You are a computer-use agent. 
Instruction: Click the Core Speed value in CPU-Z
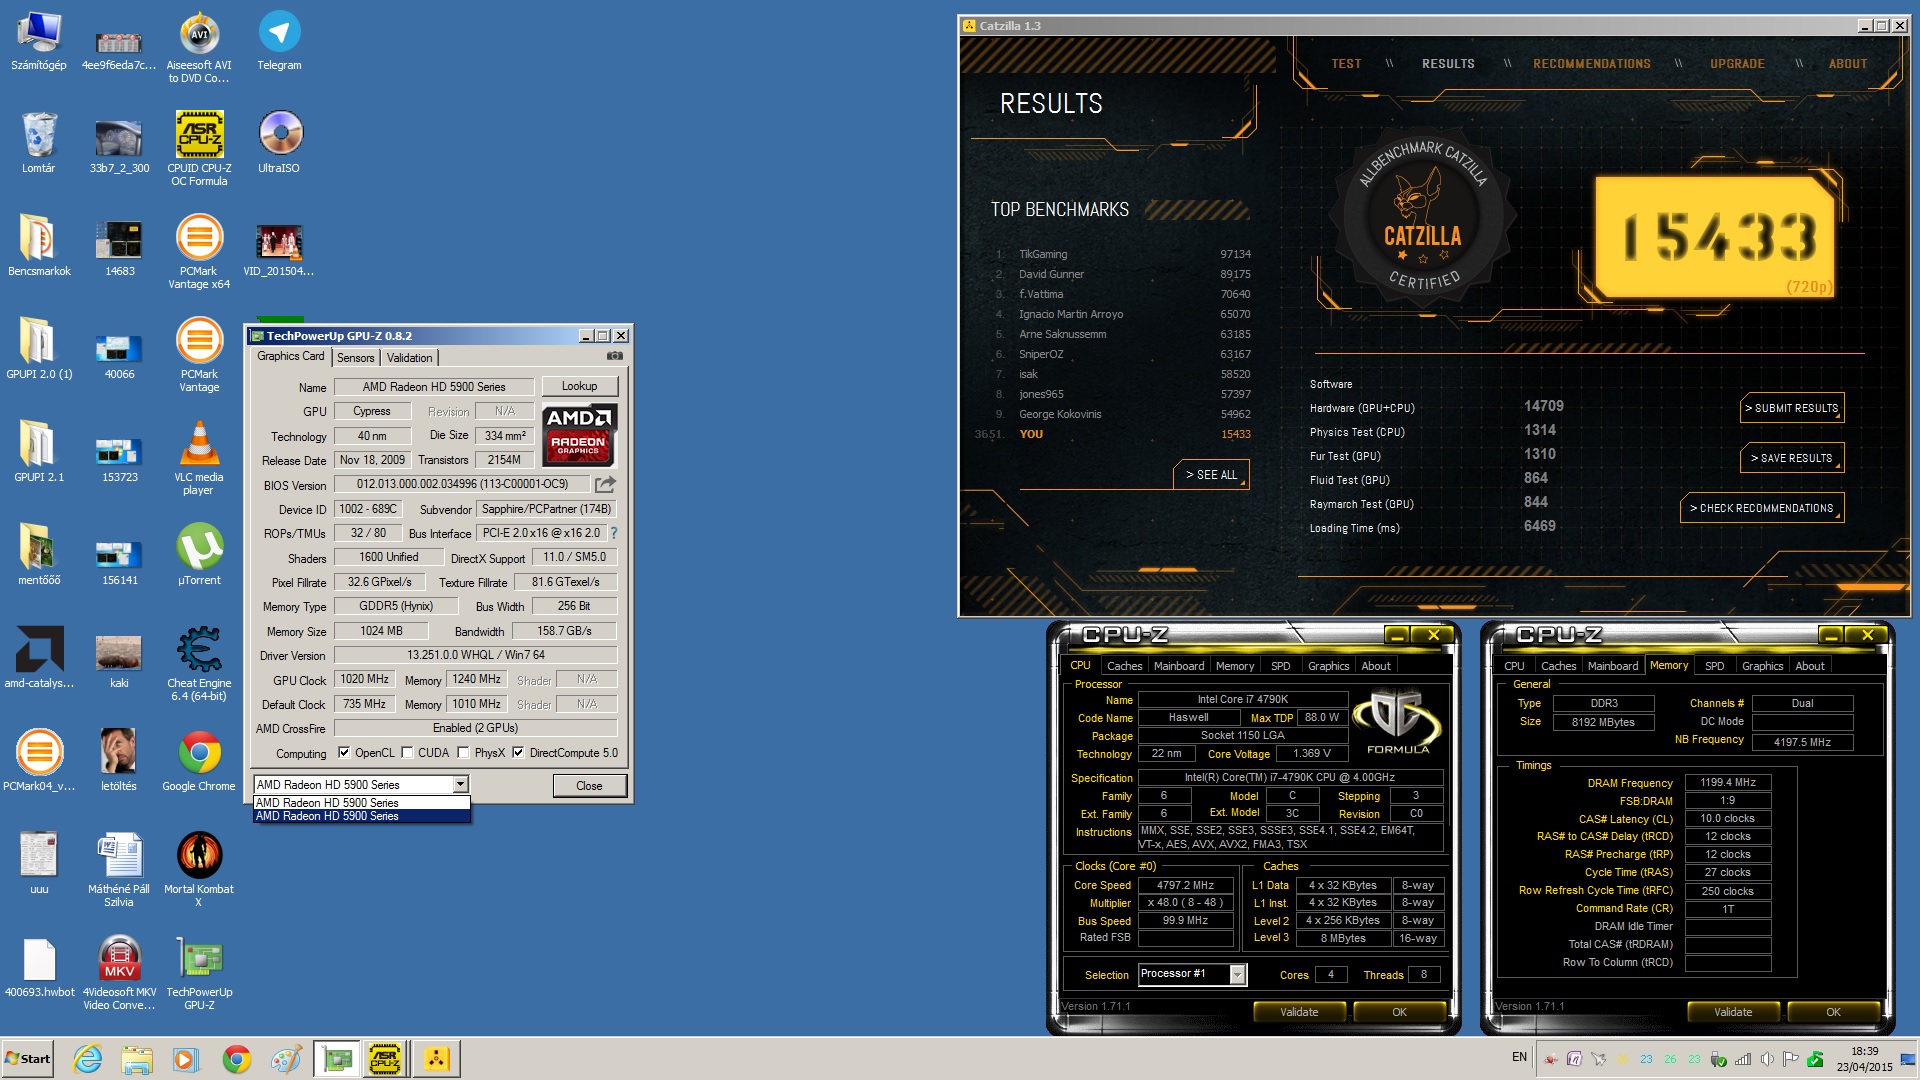point(1185,885)
